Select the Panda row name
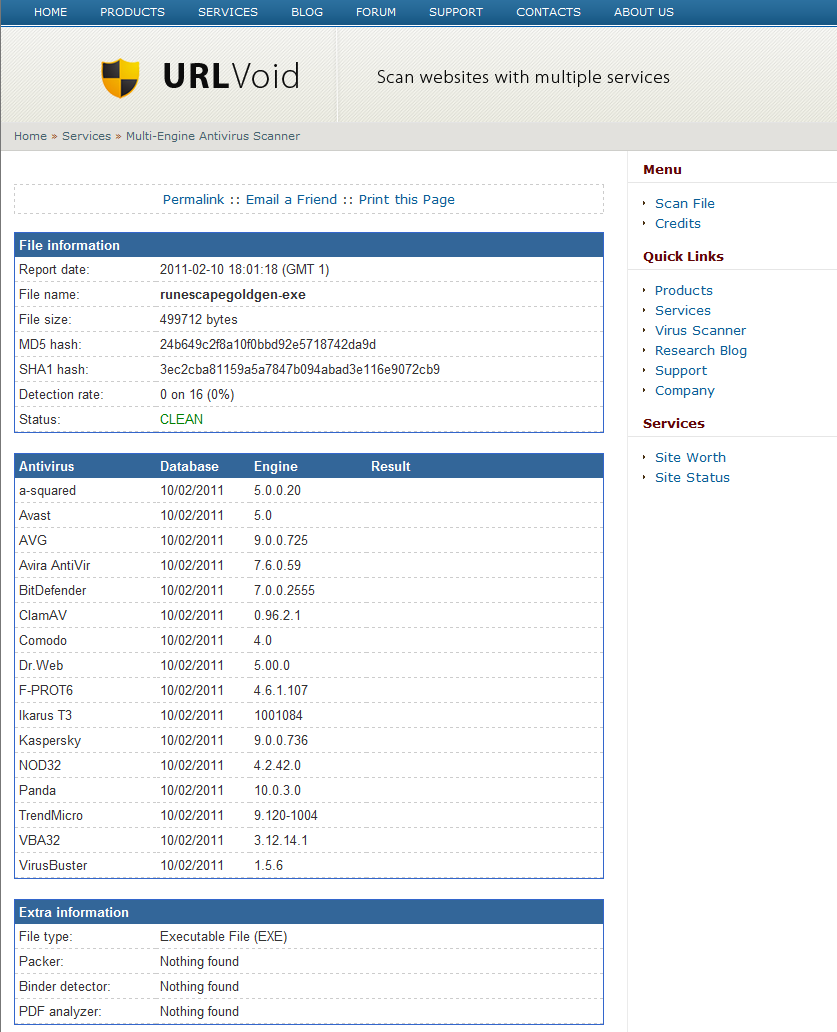This screenshot has width=837, height=1032. [x=38, y=790]
